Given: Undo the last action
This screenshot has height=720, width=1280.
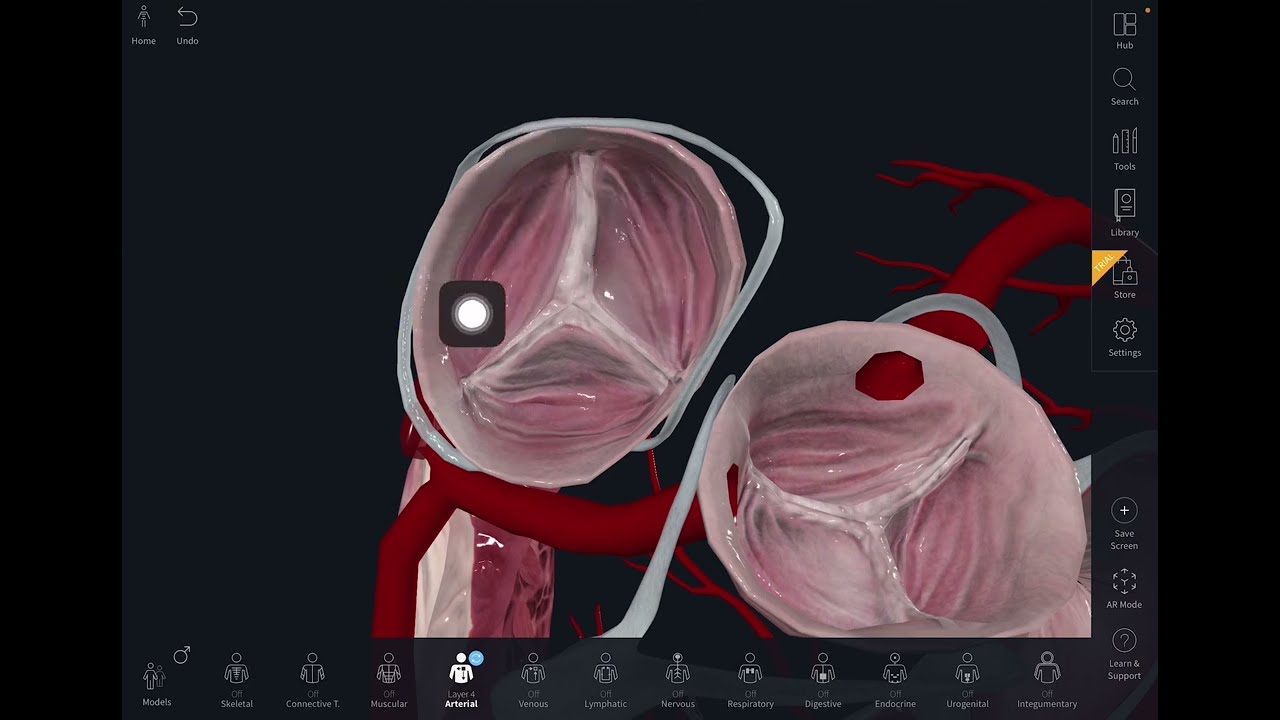Looking at the screenshot, I should pos(187,26).
